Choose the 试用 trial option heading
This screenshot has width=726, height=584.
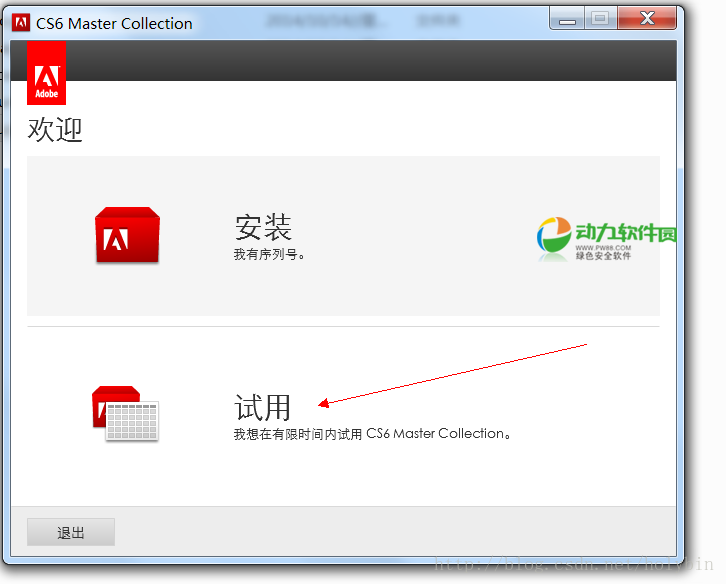262,407
